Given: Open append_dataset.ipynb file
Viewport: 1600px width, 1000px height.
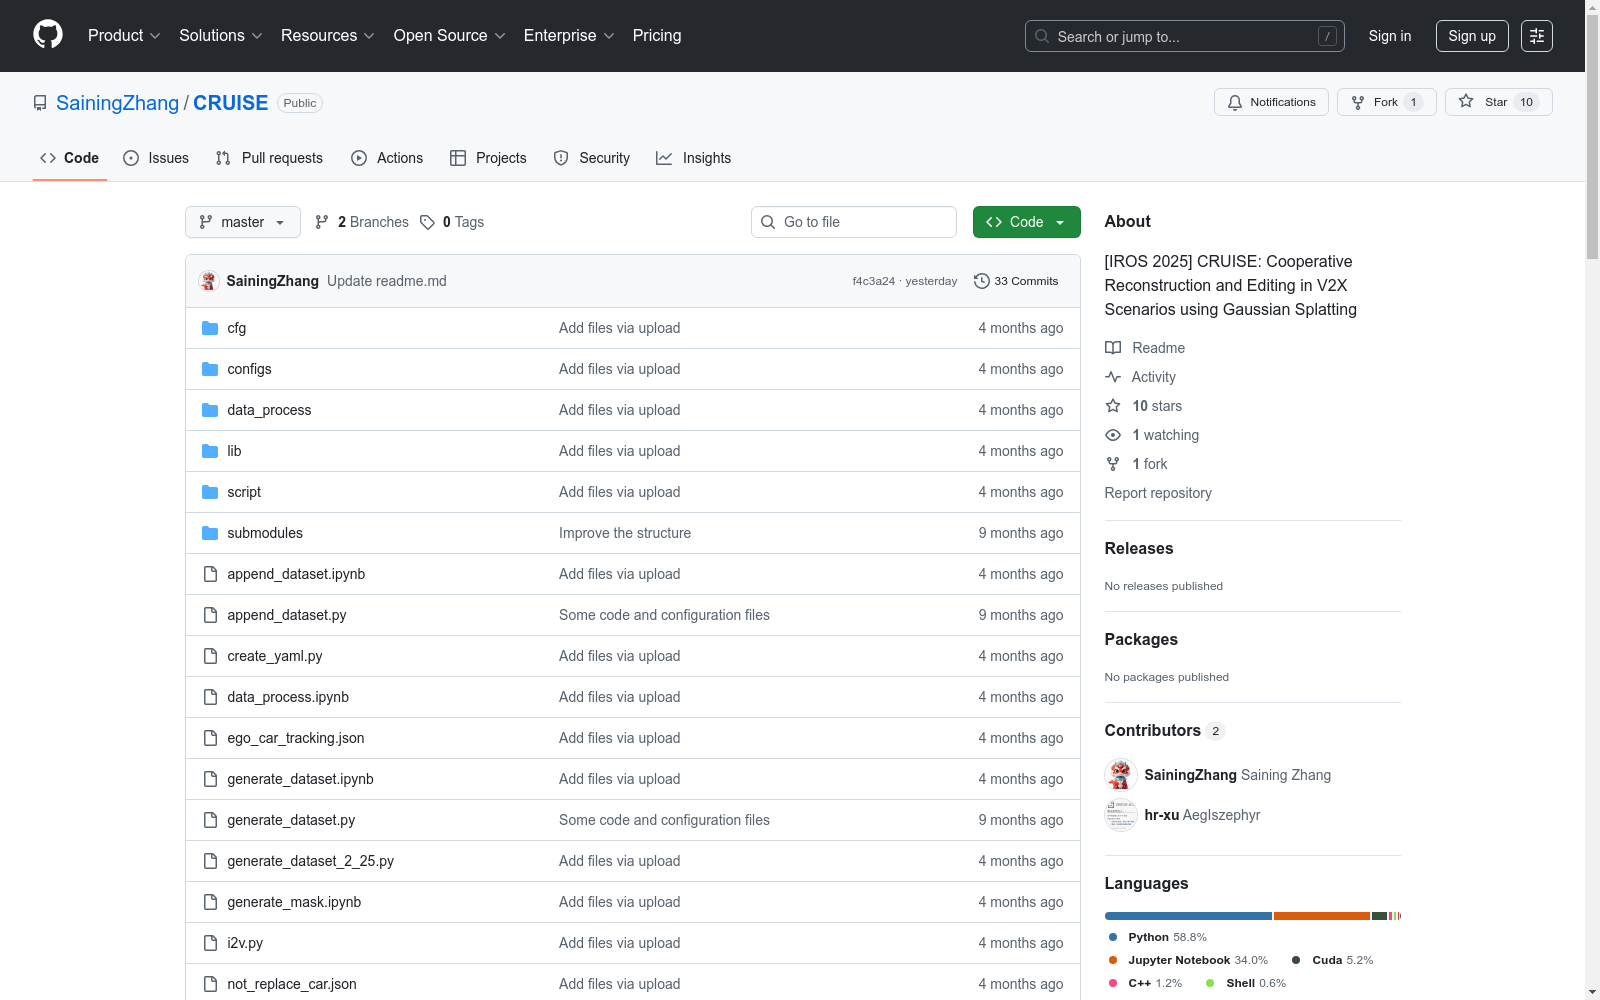Looking at the screenshot, I should tap(296, 574).
